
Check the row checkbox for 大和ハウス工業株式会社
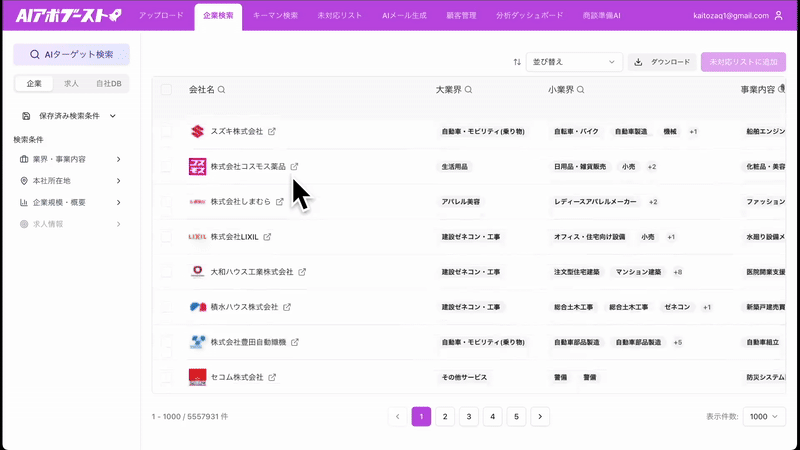coord(166,272)
